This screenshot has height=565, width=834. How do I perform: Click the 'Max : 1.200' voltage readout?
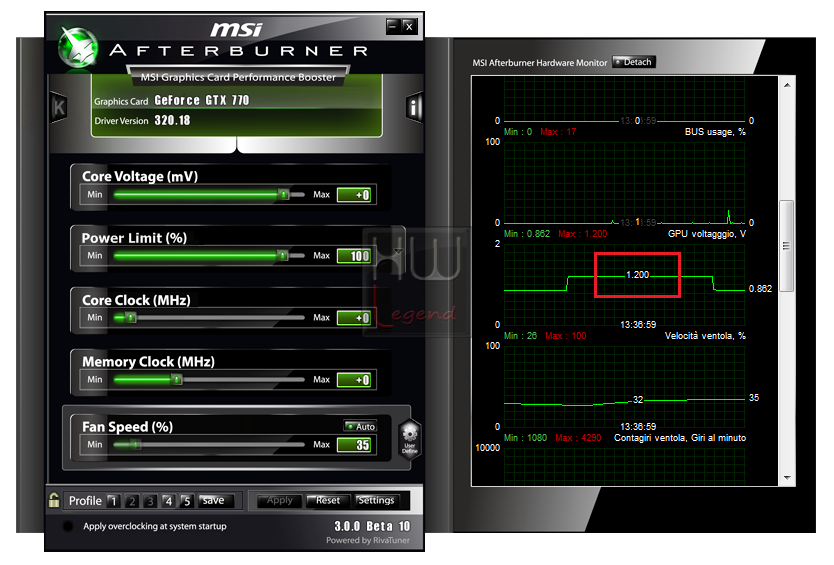[x=582, y=234]
